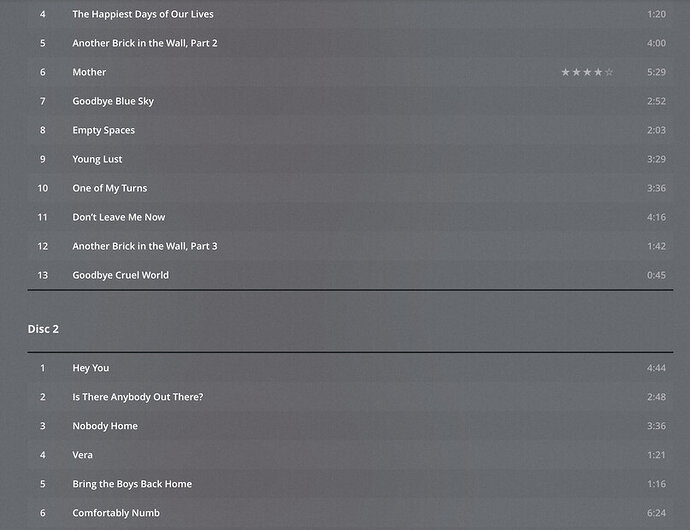Click Is There Anybody Out There?
Image resolution: width=690 pixels, height=530 pixels.
(137, 397)
